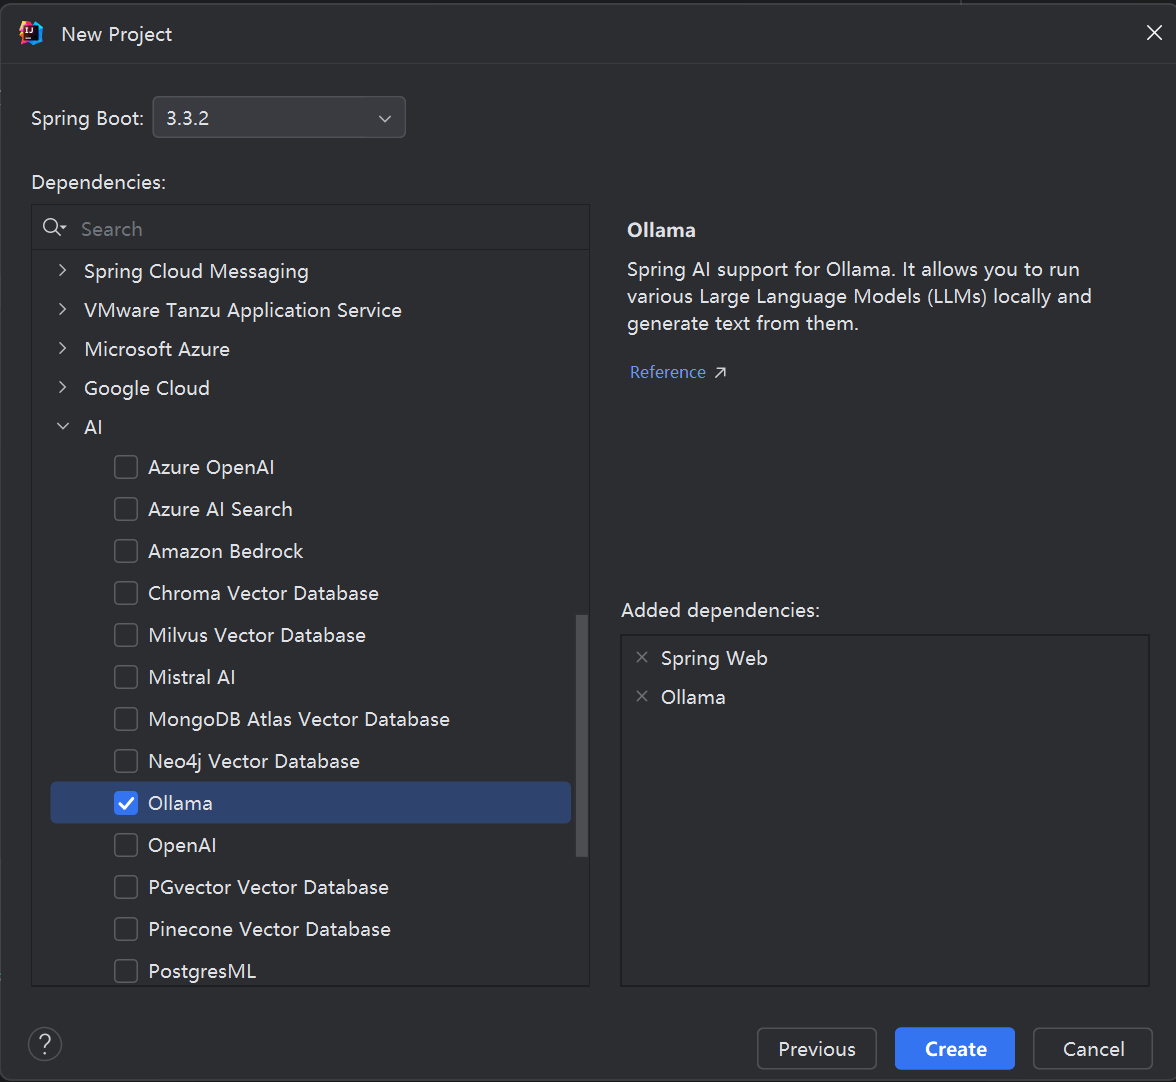Viewport: 1176px width, 1082px height.
Task: Check the Mistral AI dependency
Action: click(x=126, y=677)
